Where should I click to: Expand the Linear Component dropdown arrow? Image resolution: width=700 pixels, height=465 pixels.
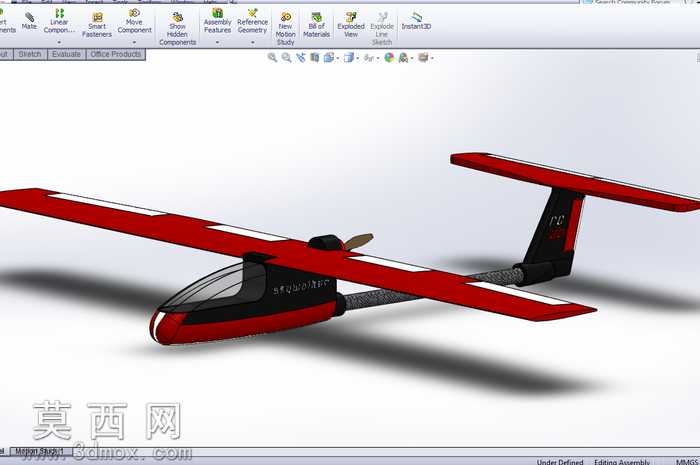[x=59, y=42]
